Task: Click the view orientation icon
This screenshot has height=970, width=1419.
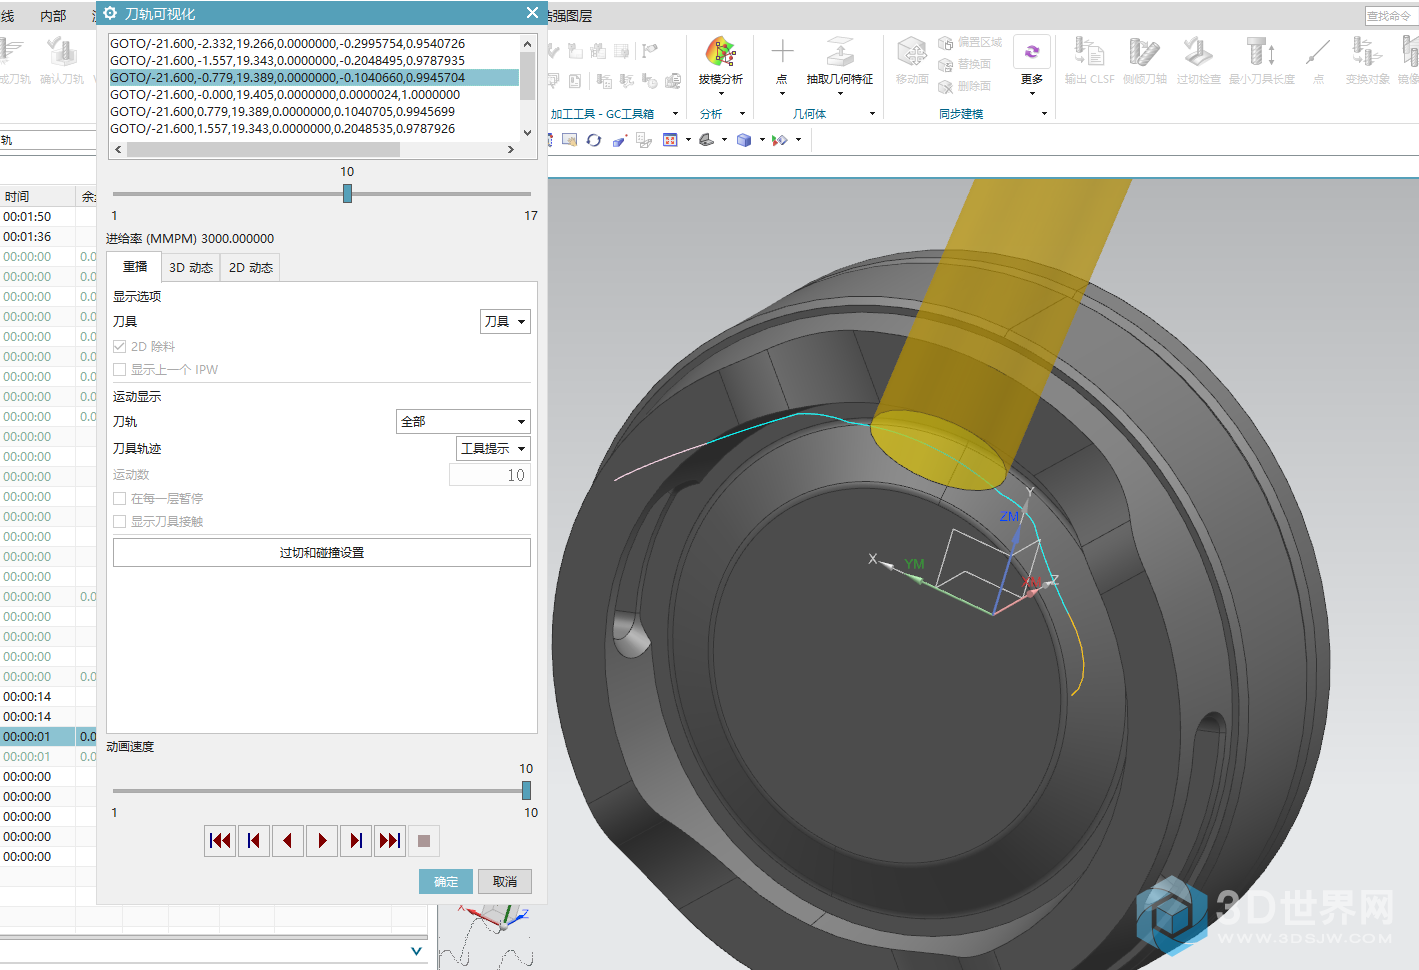Action: [706, 140]
